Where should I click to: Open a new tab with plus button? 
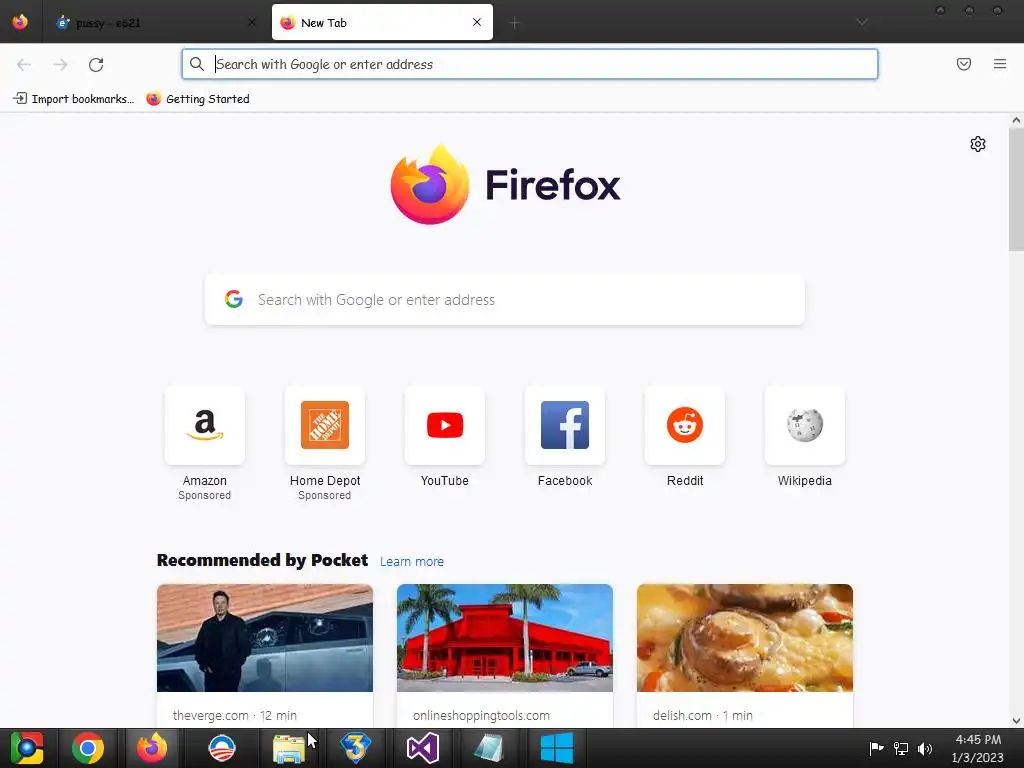(x=515, y=23)
